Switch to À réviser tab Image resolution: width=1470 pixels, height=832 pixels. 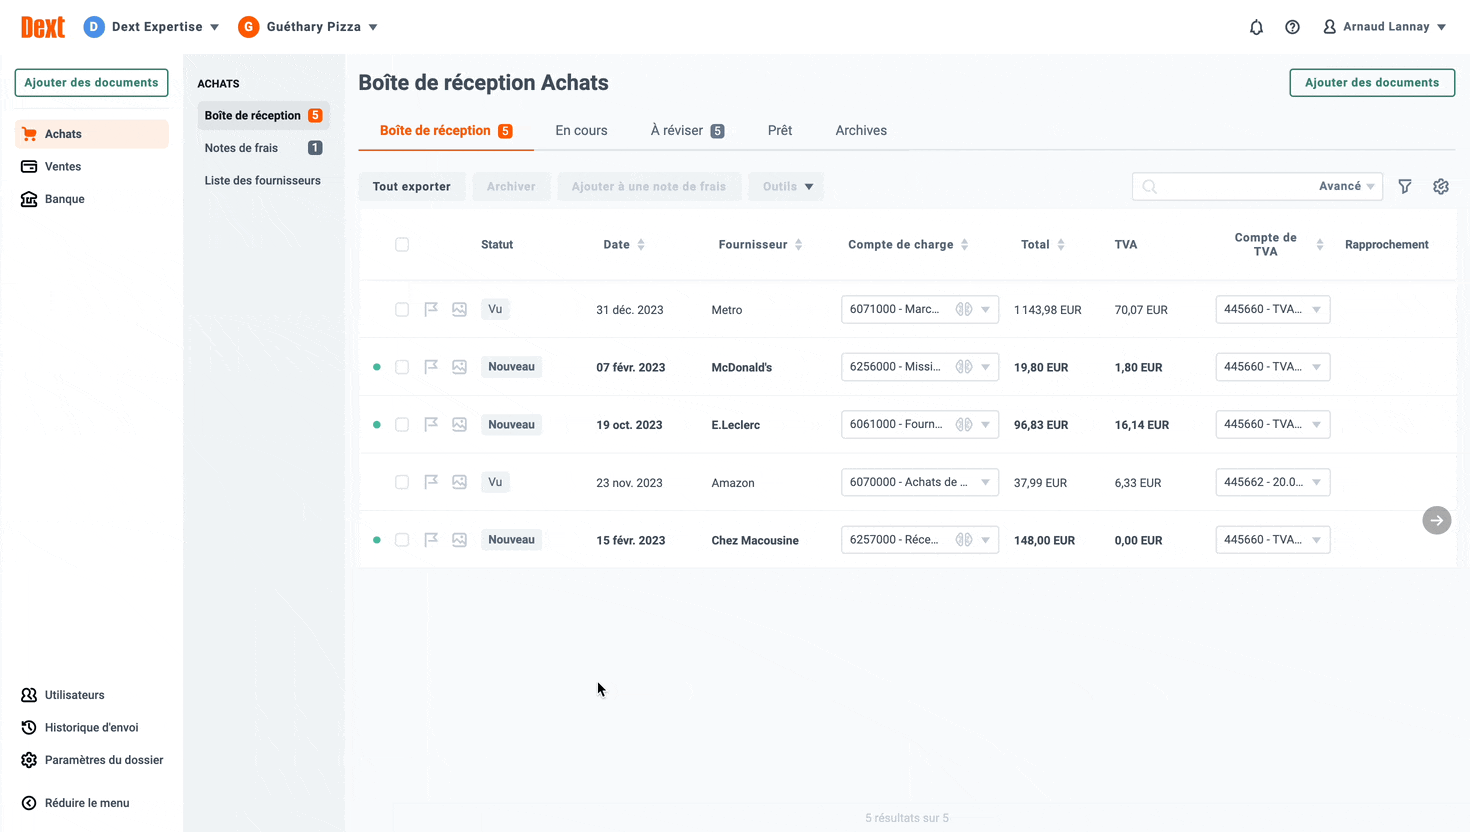[x=687, y=131]
